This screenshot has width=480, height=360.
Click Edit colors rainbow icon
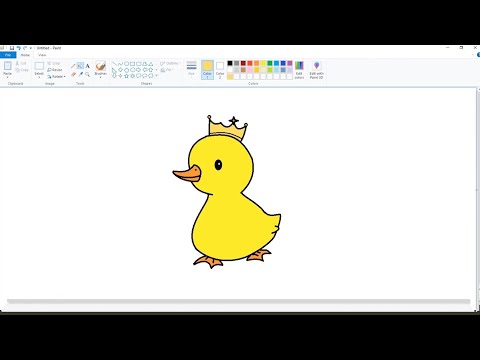click(299, 65)
